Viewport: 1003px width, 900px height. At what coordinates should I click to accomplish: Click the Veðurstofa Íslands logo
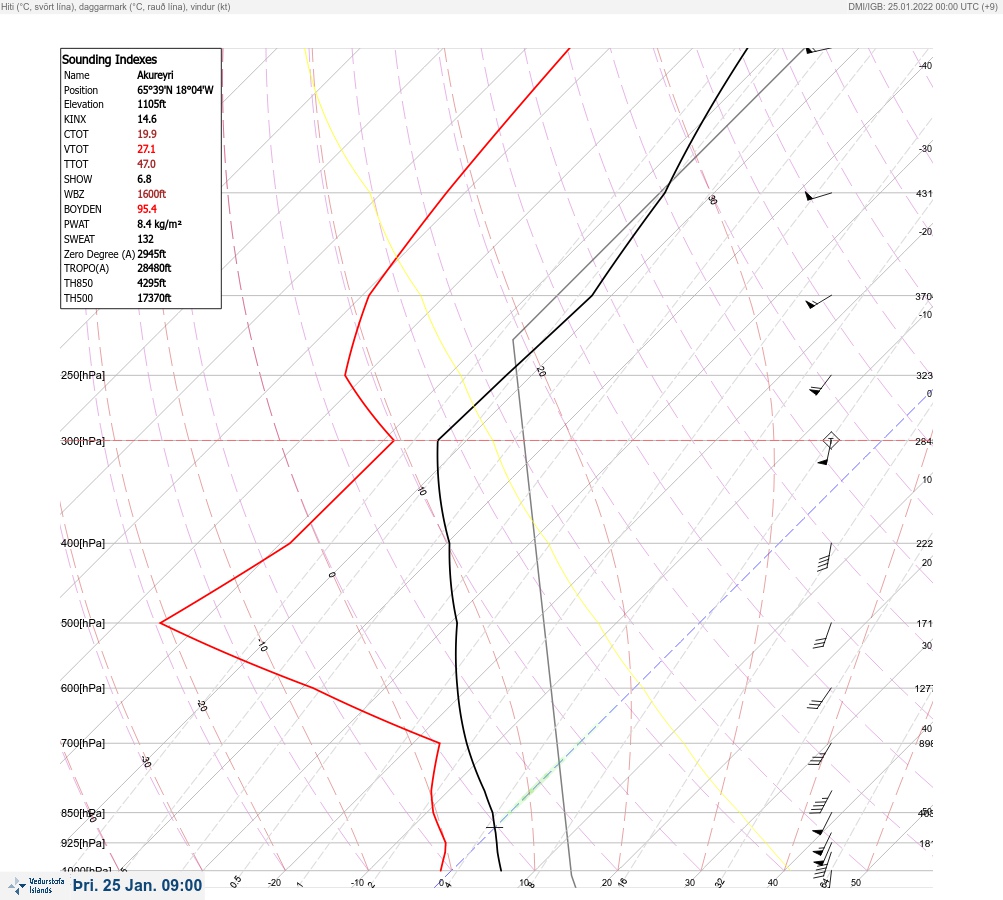[36, 886]
